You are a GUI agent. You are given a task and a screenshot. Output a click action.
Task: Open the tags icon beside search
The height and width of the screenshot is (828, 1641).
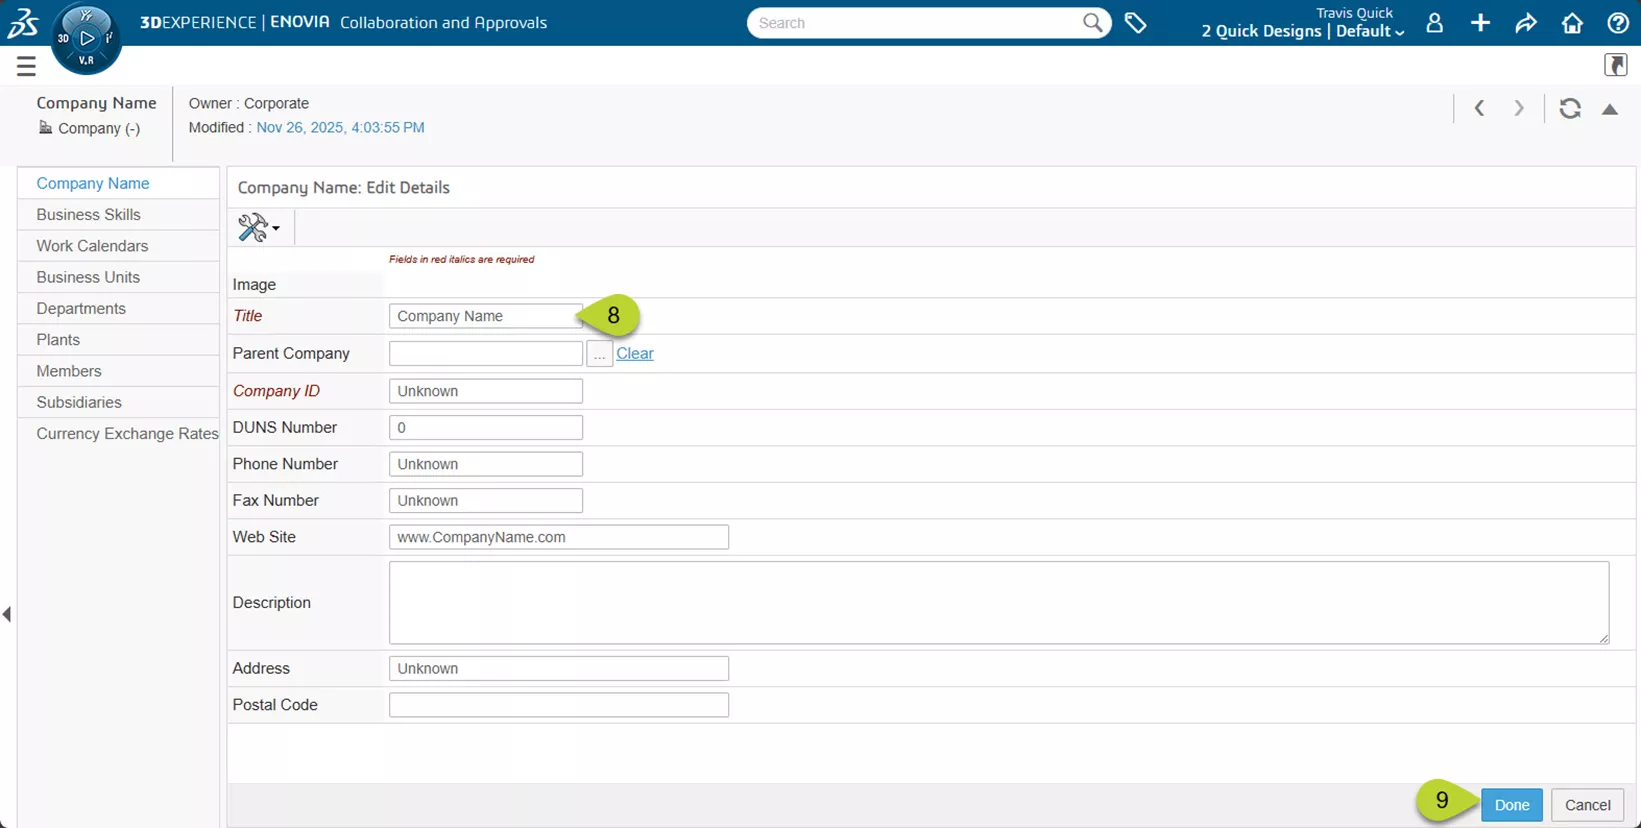pyautogui.click(x=1135, y=23)
